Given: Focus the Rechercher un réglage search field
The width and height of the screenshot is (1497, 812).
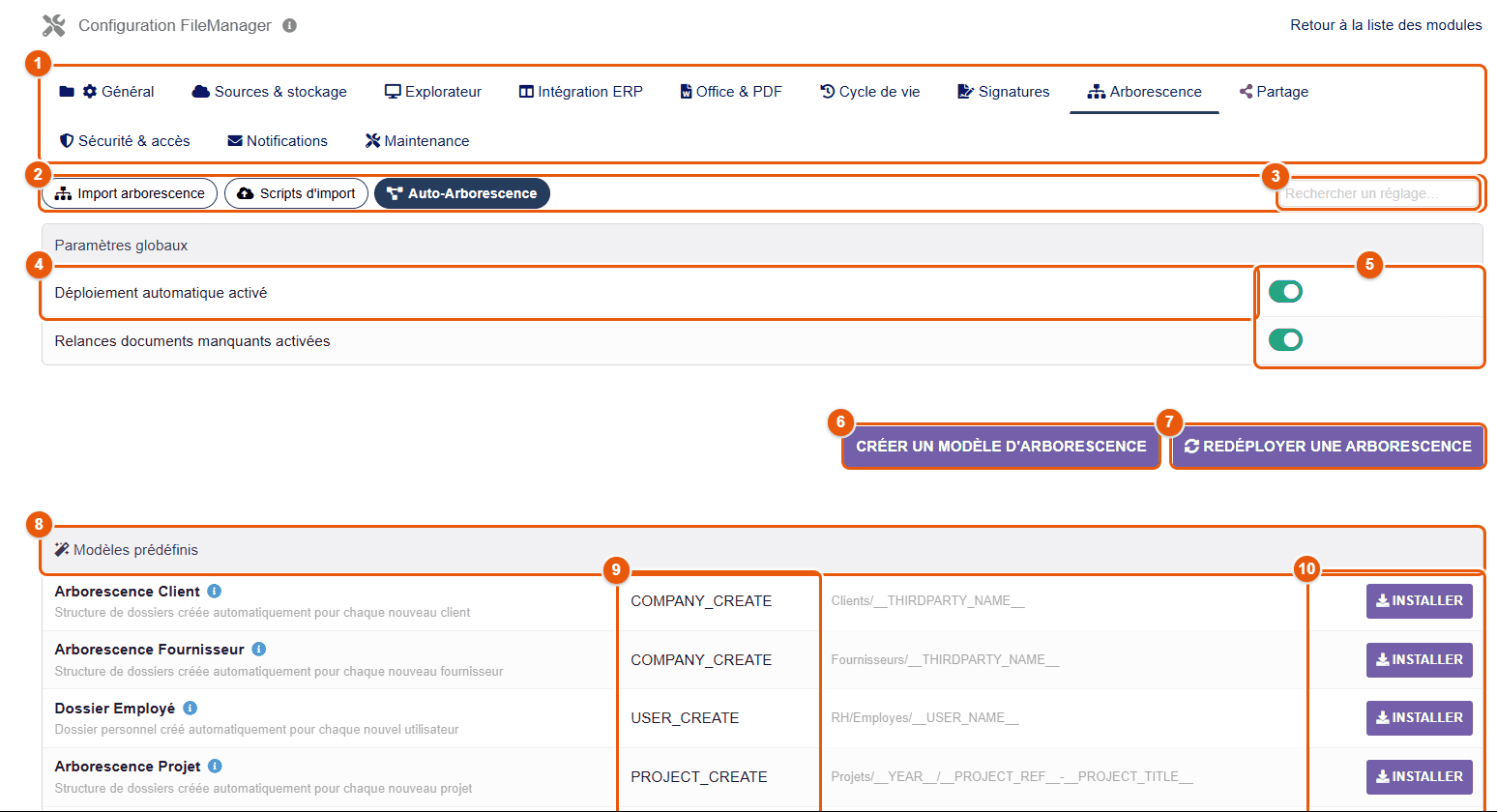Looking at the screenshot, I should pos(1377,193).
